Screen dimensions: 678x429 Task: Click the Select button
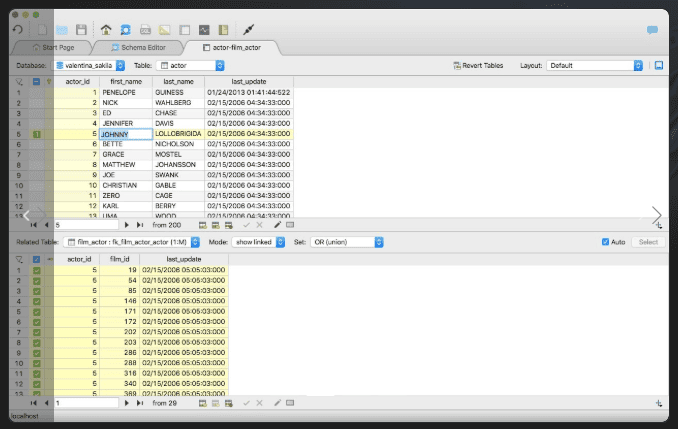648,242
